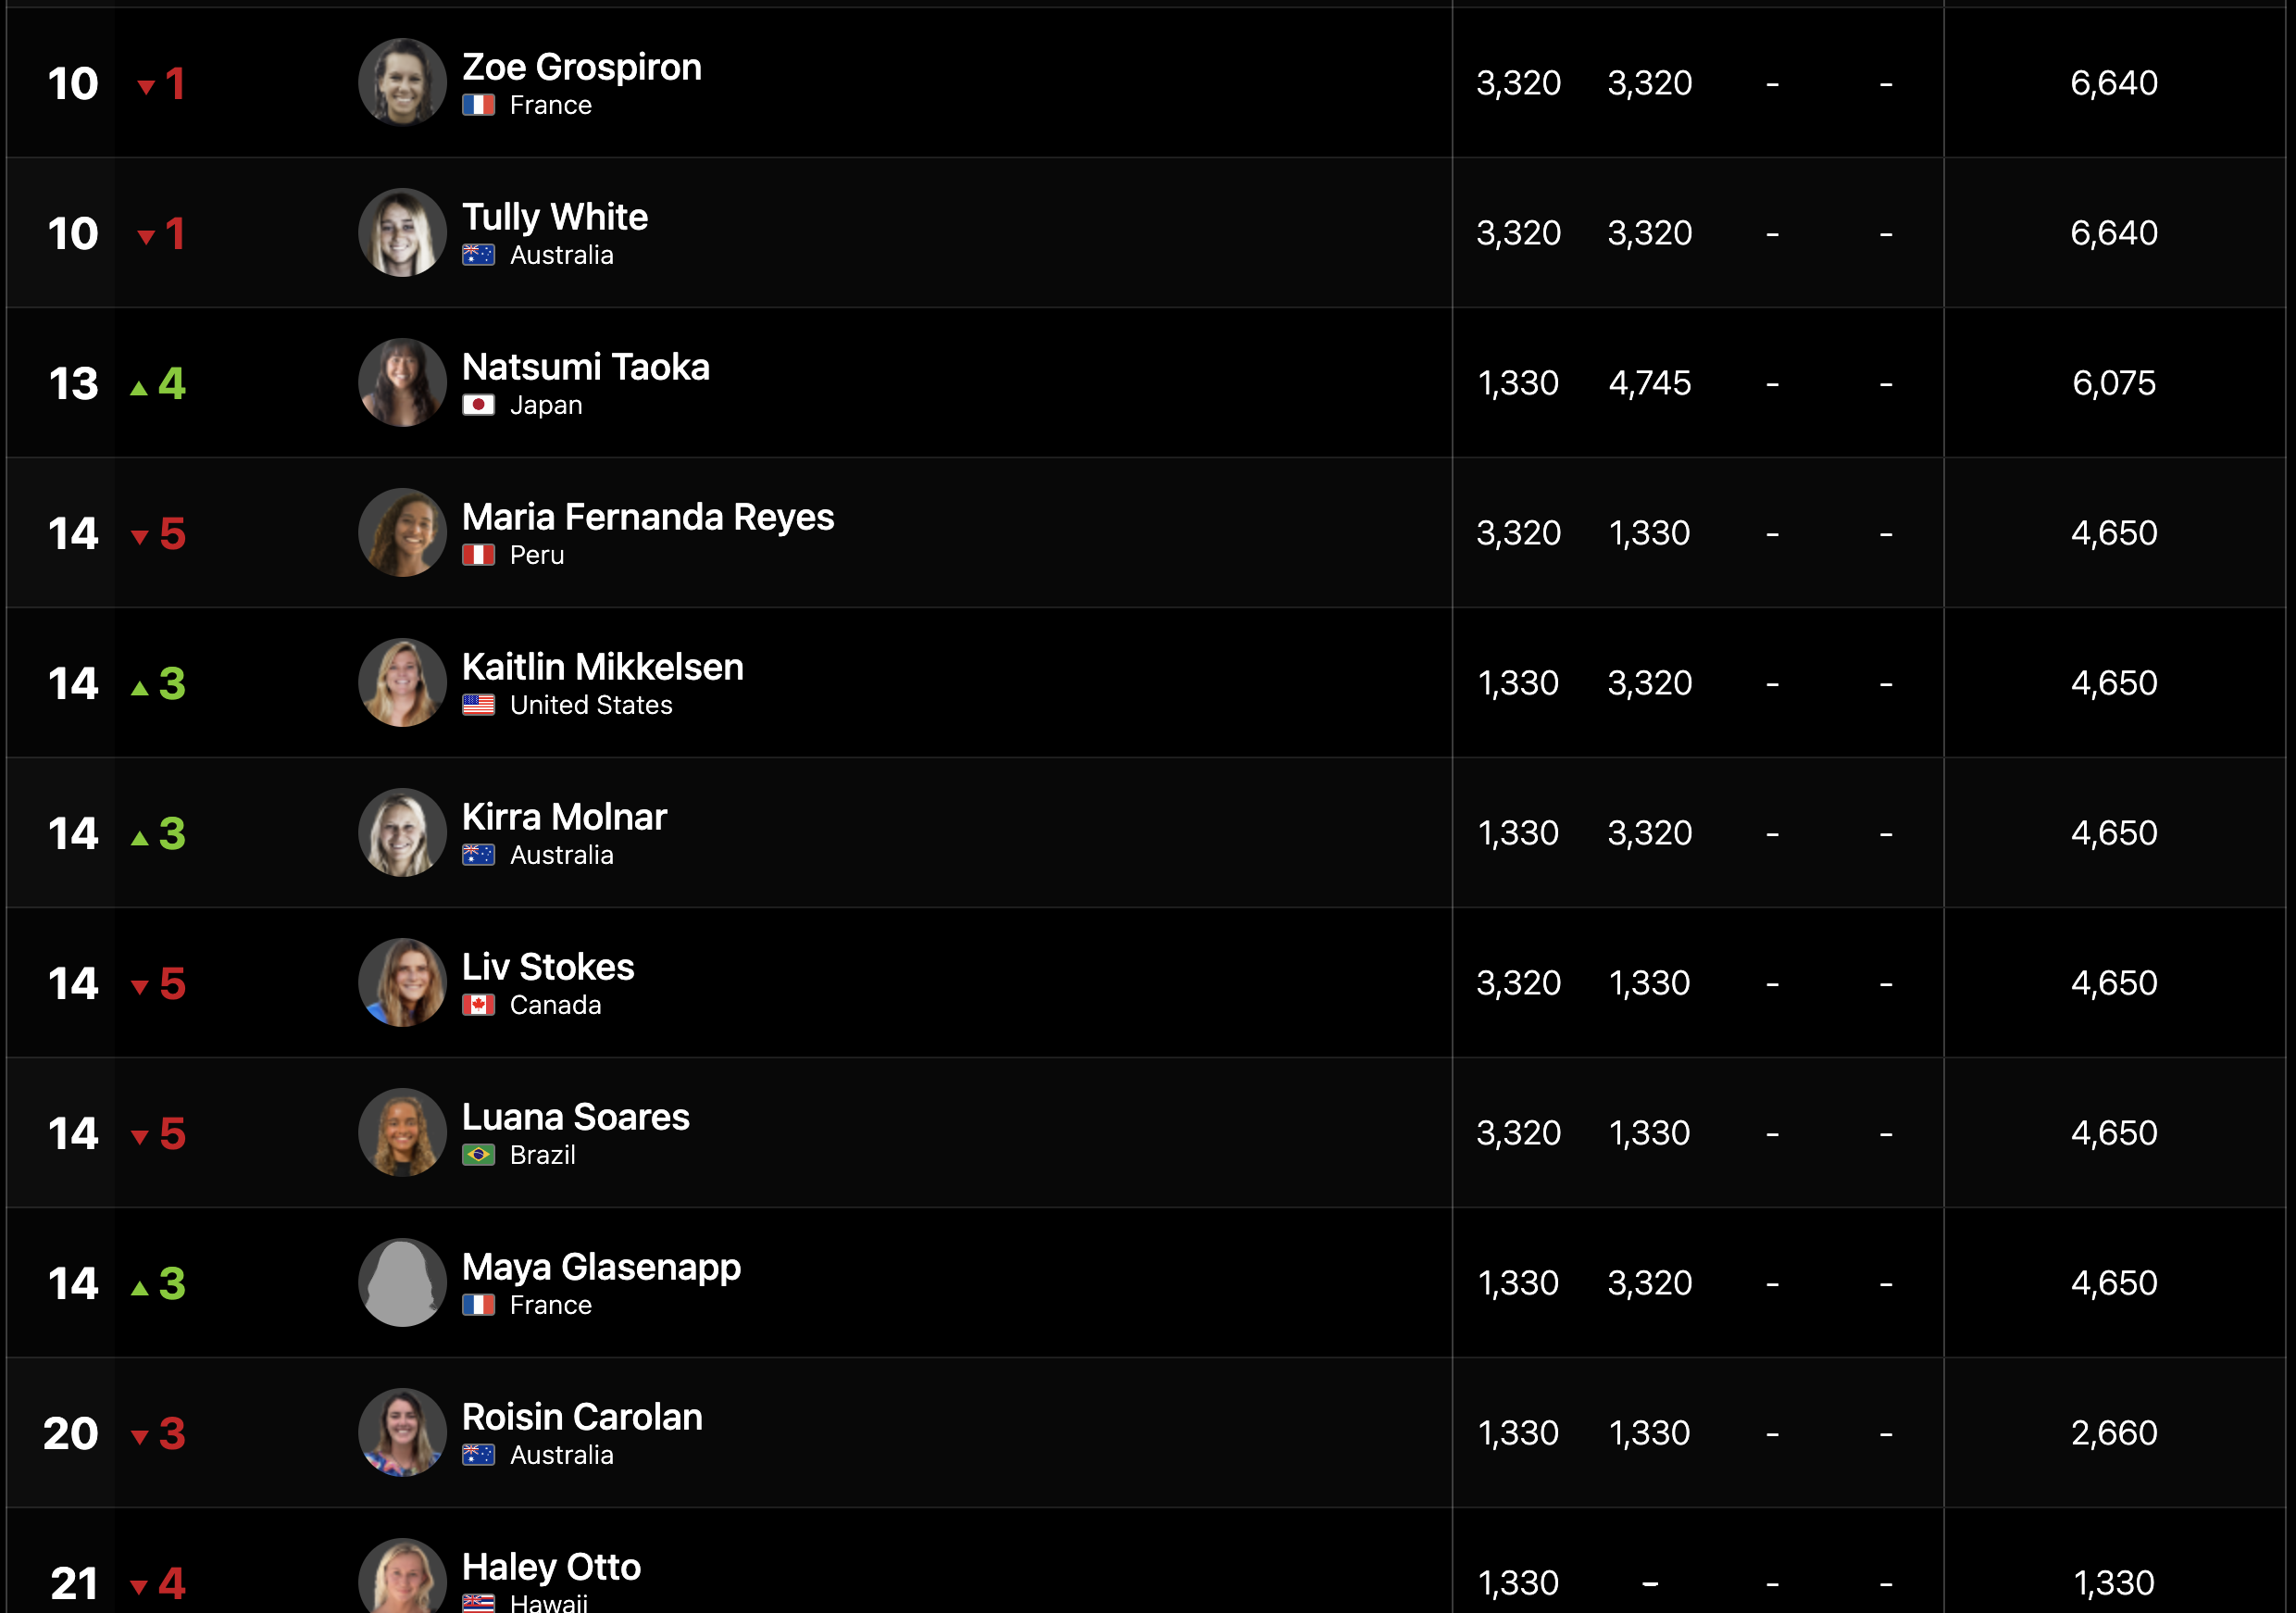This screenshot has width=2296, height=1613.
Task: Click Natsumi Taoka's 4,745 event score
Action: 1650,383
